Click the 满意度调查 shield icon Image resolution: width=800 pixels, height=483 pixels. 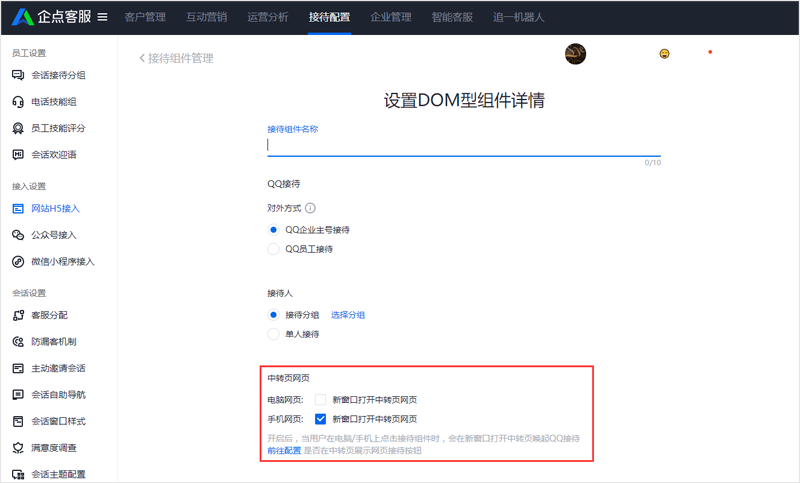click(x=18, y=448)
